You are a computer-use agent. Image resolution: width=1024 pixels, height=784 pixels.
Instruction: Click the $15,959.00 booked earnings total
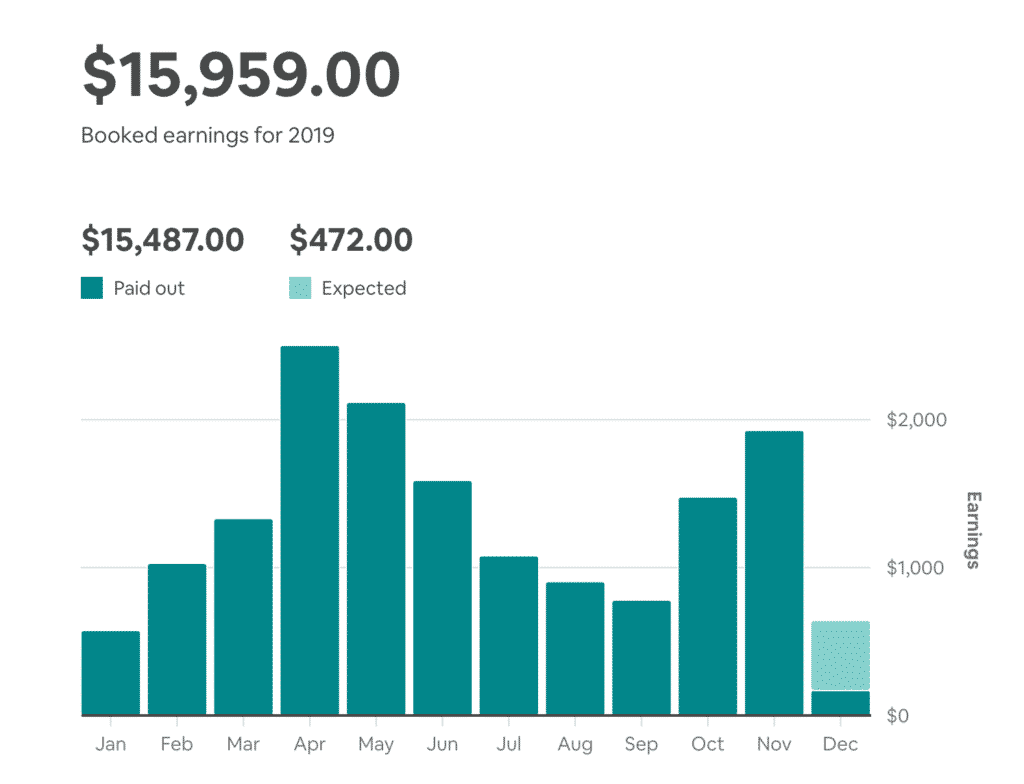(241, 75)
